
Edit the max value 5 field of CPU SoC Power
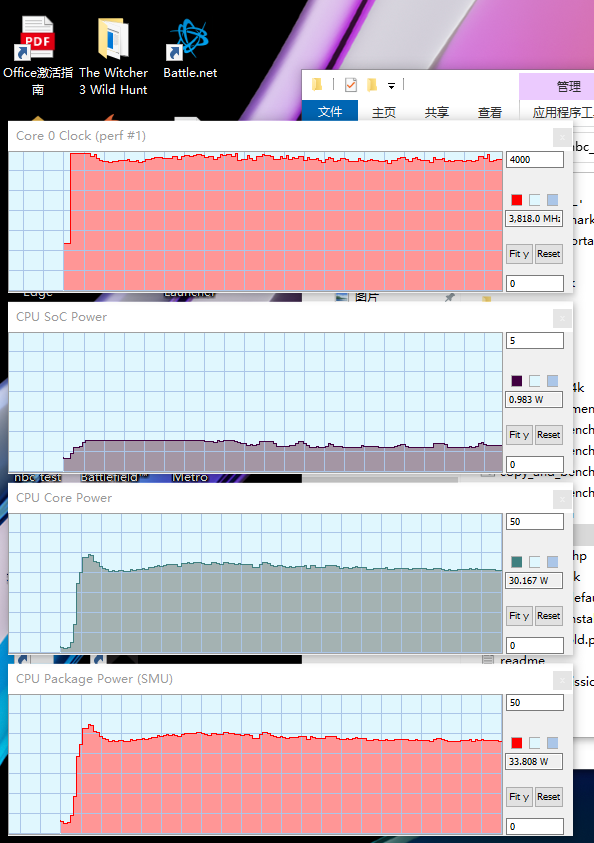click(534, 341)
